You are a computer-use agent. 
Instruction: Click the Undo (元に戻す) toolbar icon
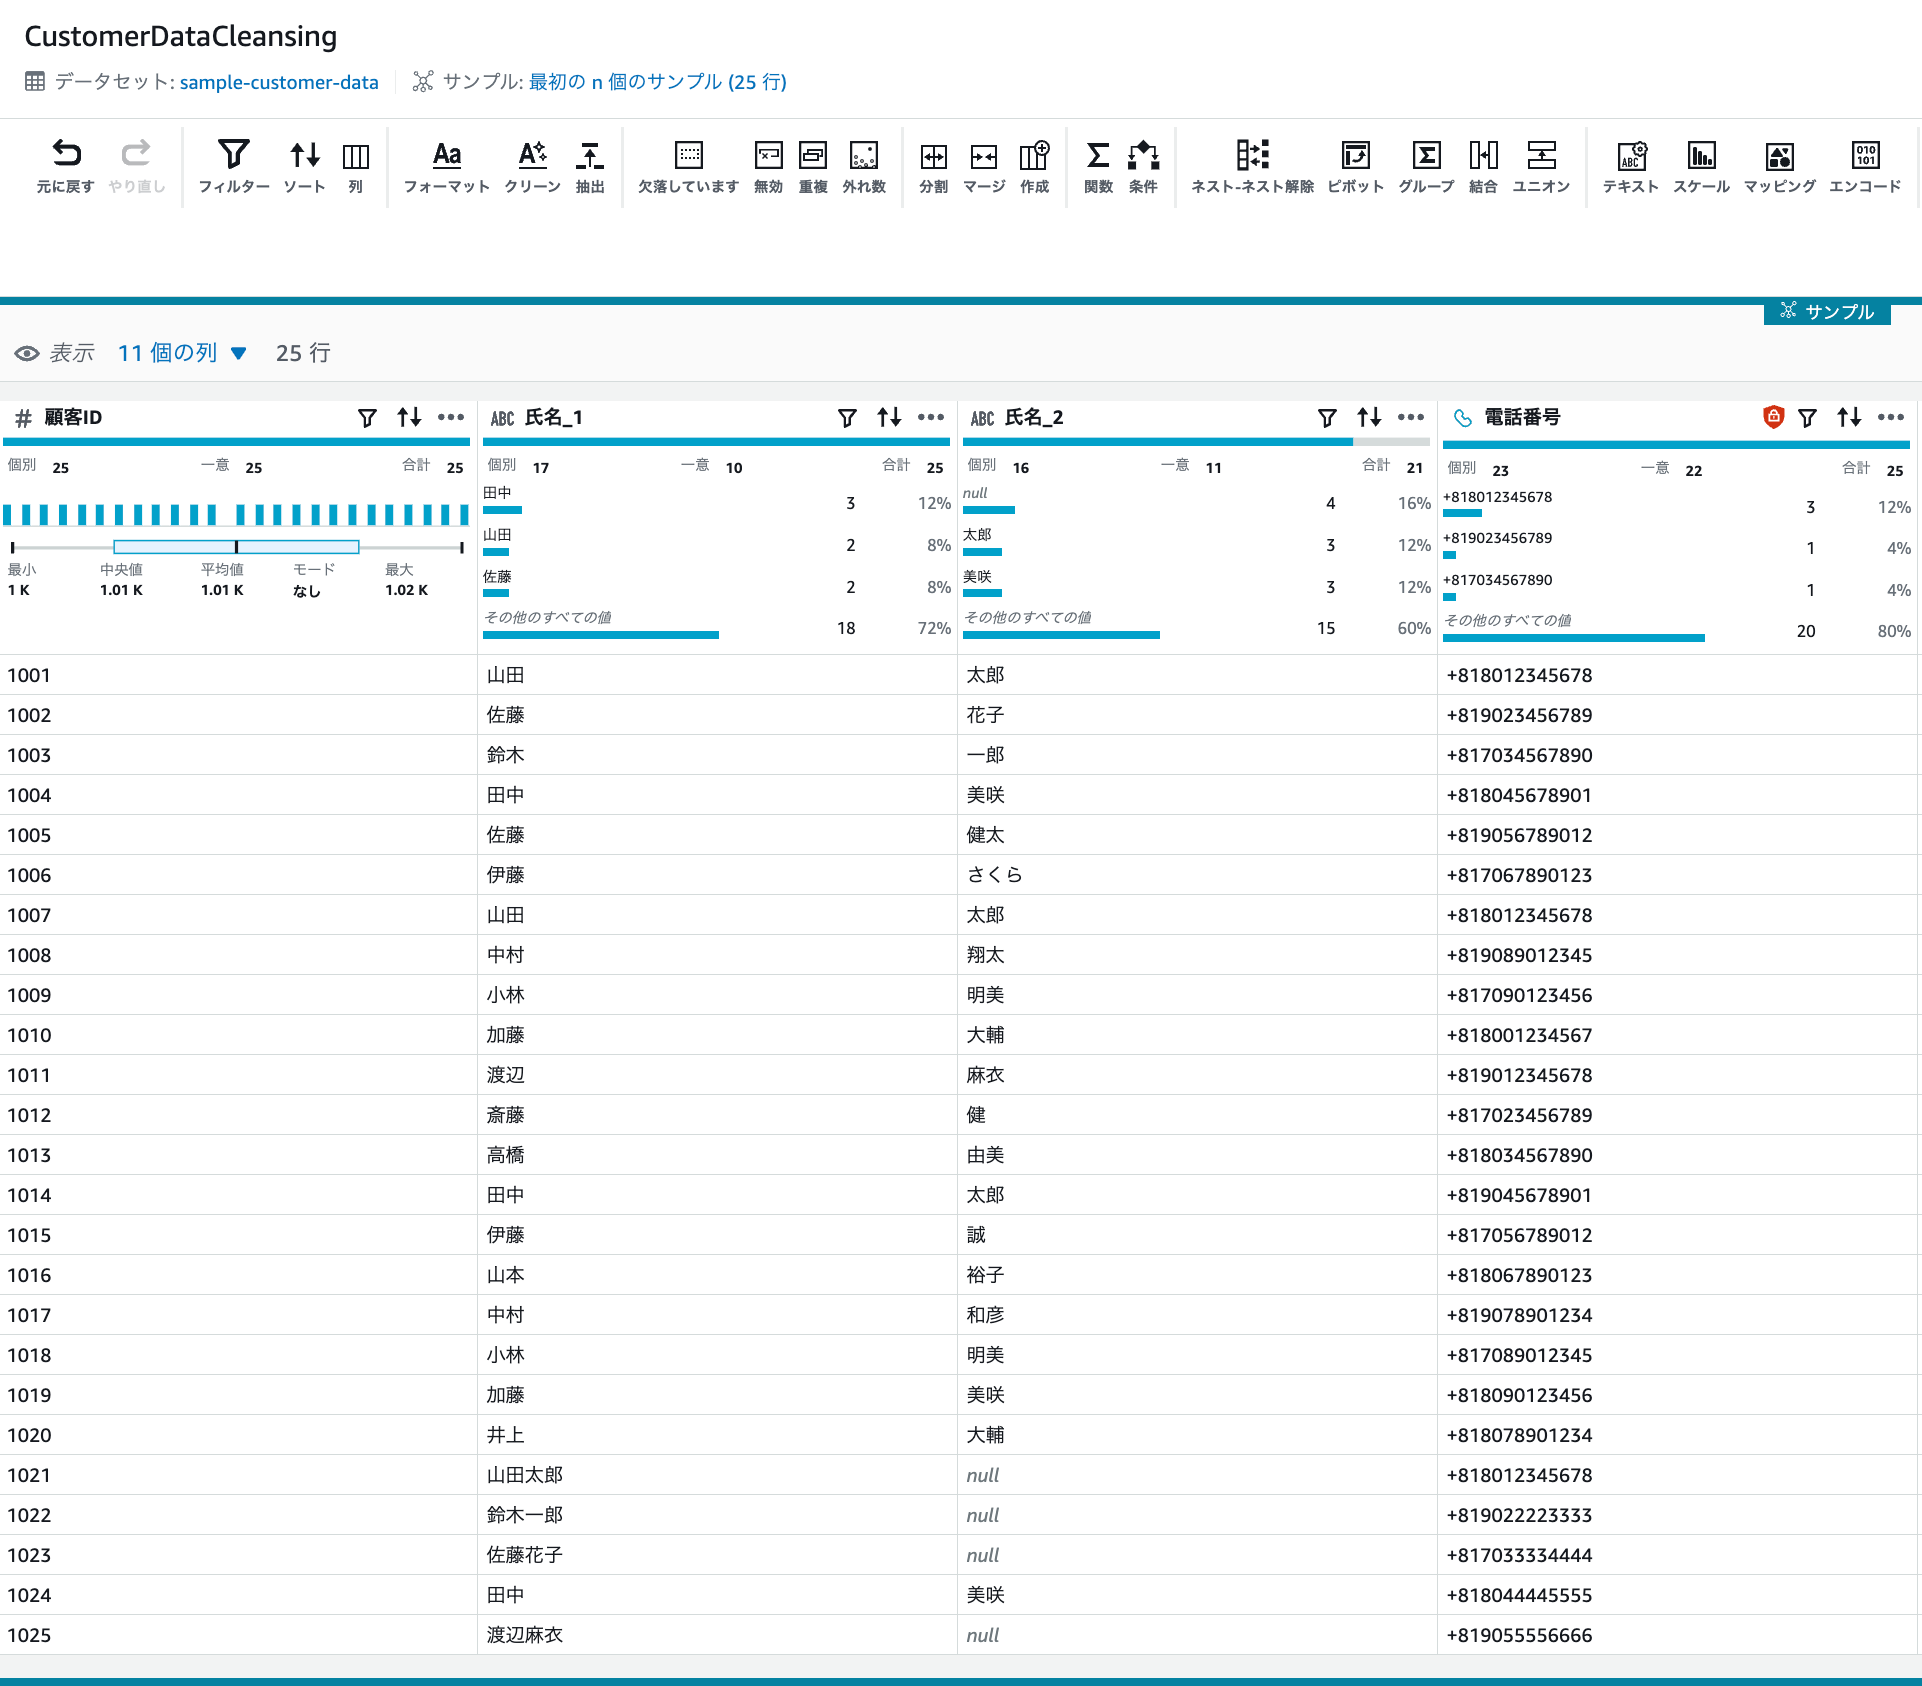coord(66,165)
